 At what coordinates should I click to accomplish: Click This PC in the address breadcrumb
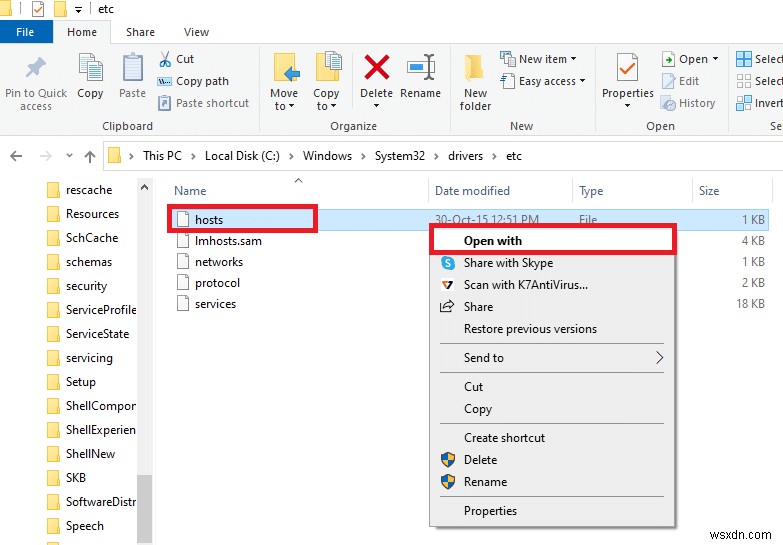coord(162,156)
